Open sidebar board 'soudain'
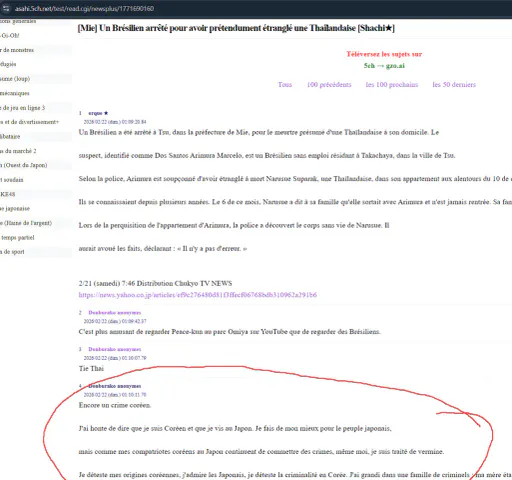Viewport: 512px width, 480px height. click(x=12, y=180)
